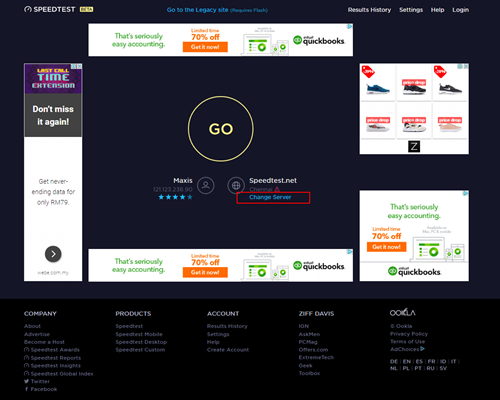Open Create Account in the footer Account column
The height and width of the screenshot is (400, 500).
228,350
